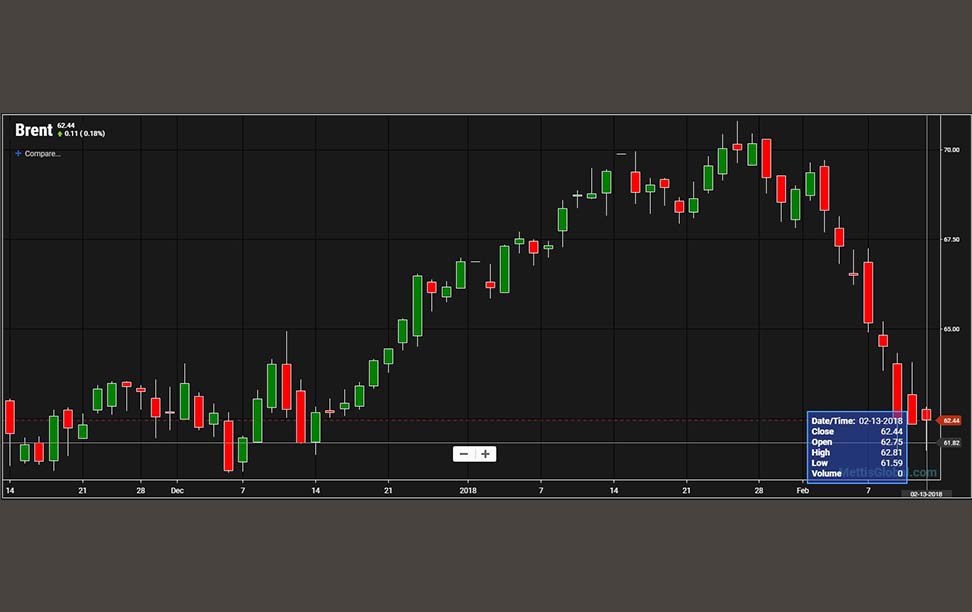Select the High 62.81 tooltip row
Image resolution: width=972 pixels, height=612 pixels.
tap(857, 453)
